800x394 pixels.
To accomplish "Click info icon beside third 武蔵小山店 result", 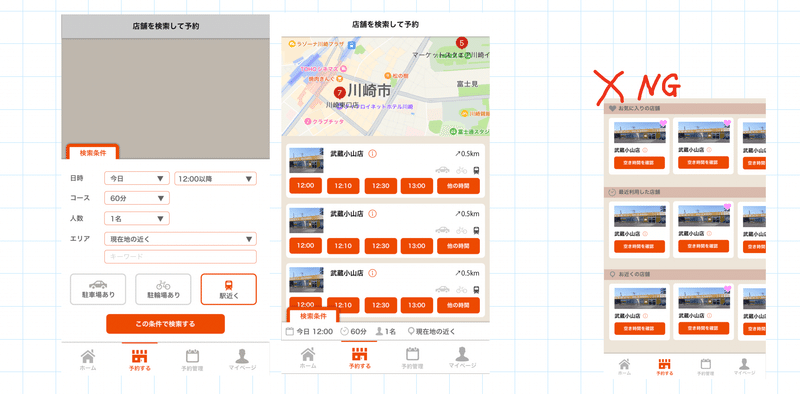I will coord(372,273).
